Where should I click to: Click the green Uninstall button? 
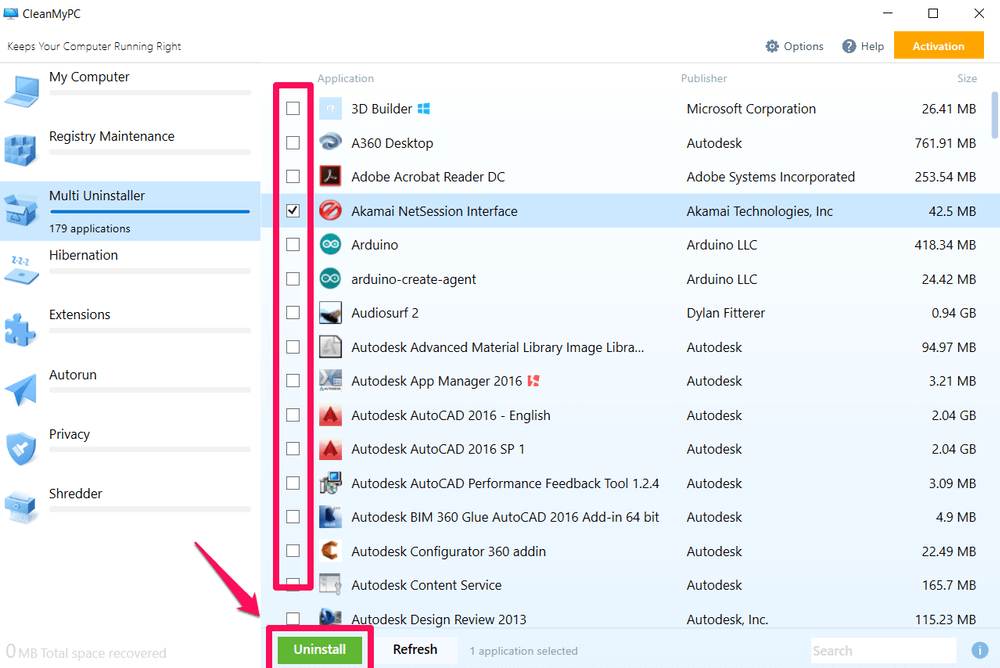pos(320,649)
